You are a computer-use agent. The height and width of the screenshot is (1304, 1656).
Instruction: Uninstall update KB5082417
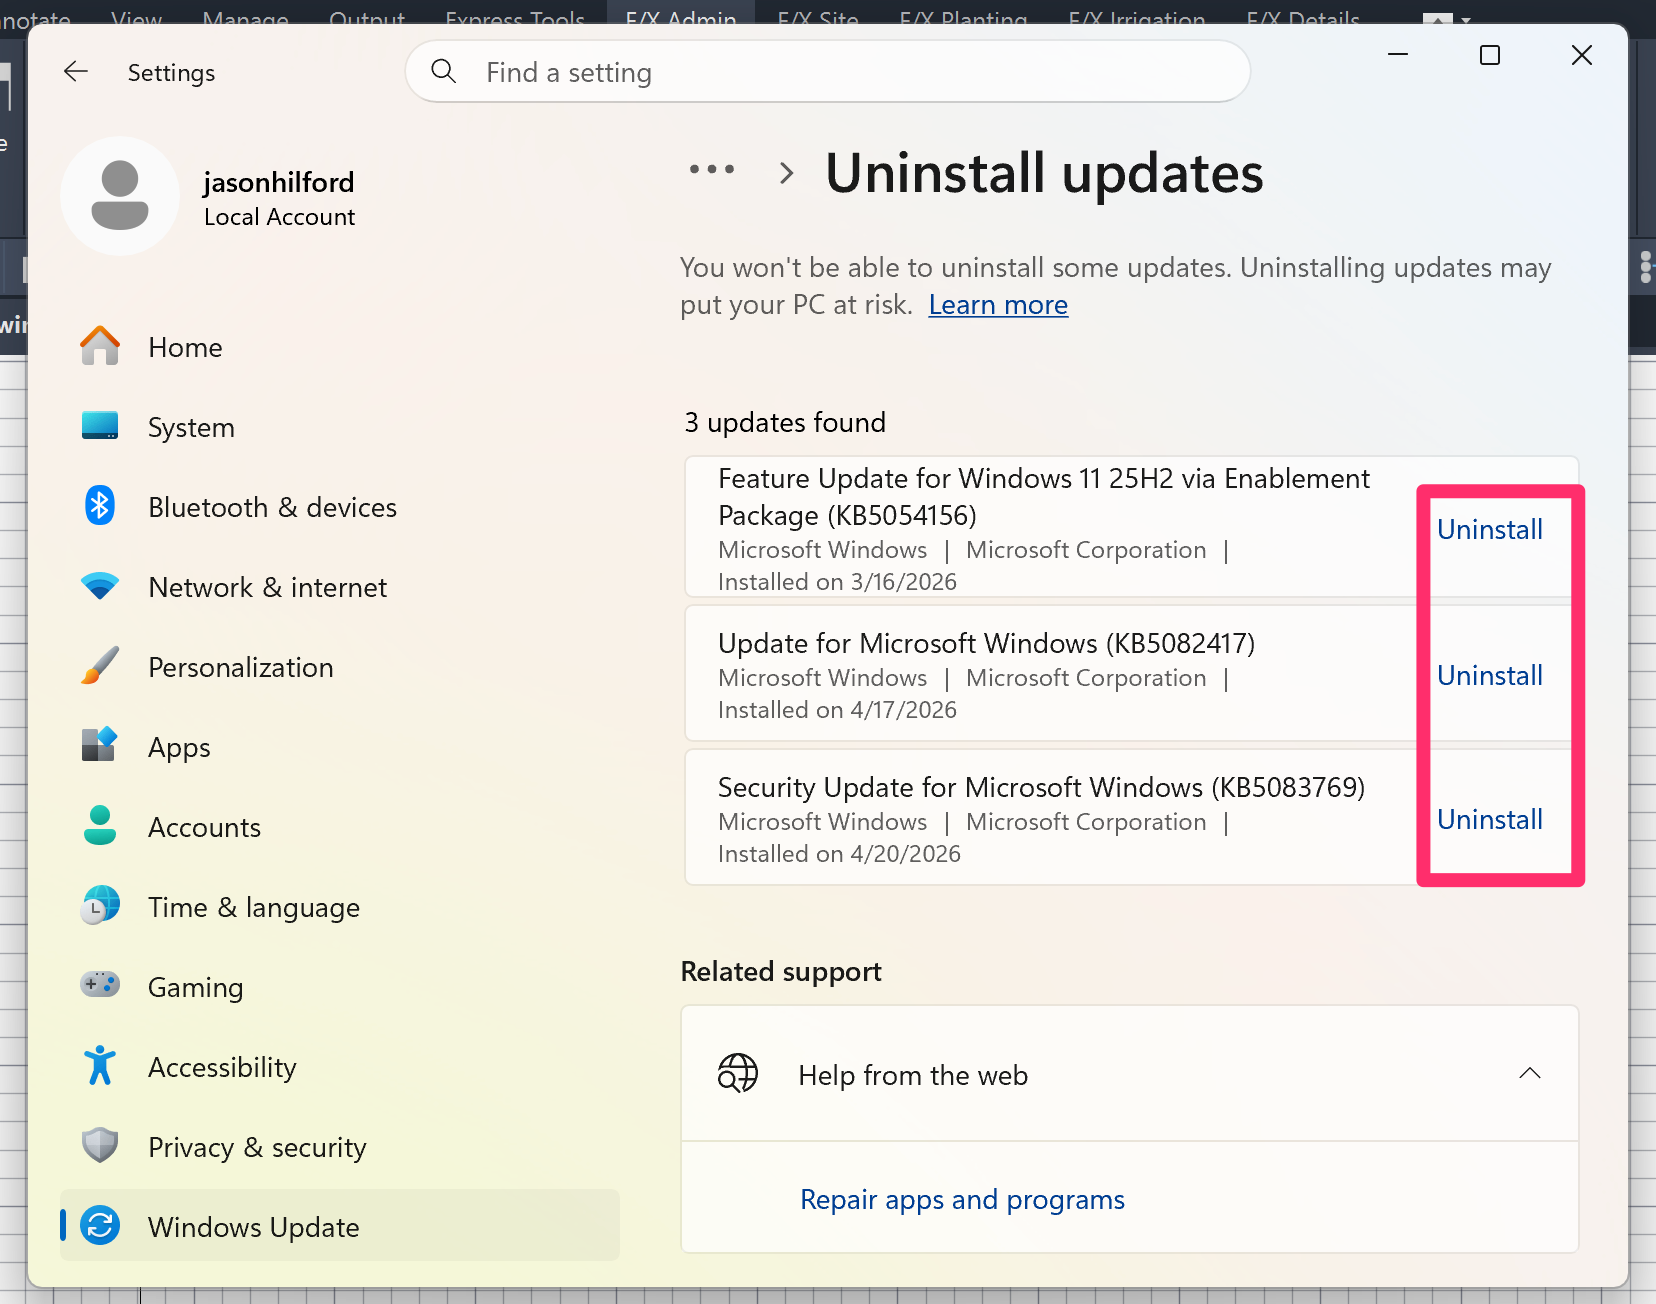tap(1489, 675)
